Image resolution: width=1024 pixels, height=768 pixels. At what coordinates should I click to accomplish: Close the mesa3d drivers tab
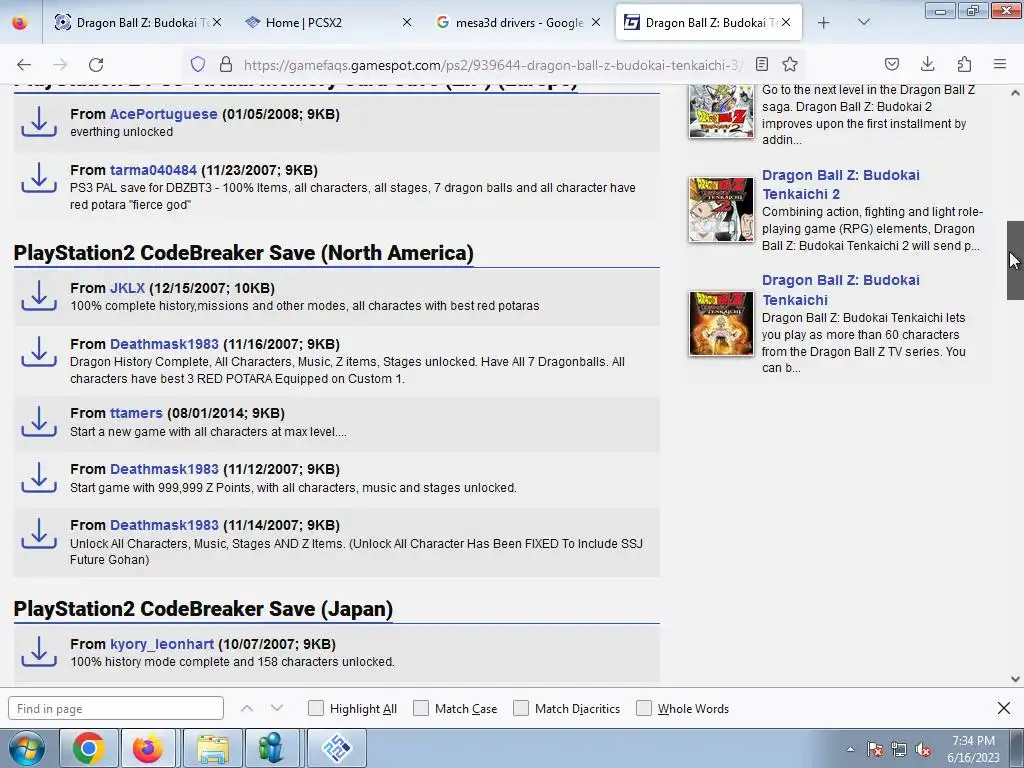596,22
